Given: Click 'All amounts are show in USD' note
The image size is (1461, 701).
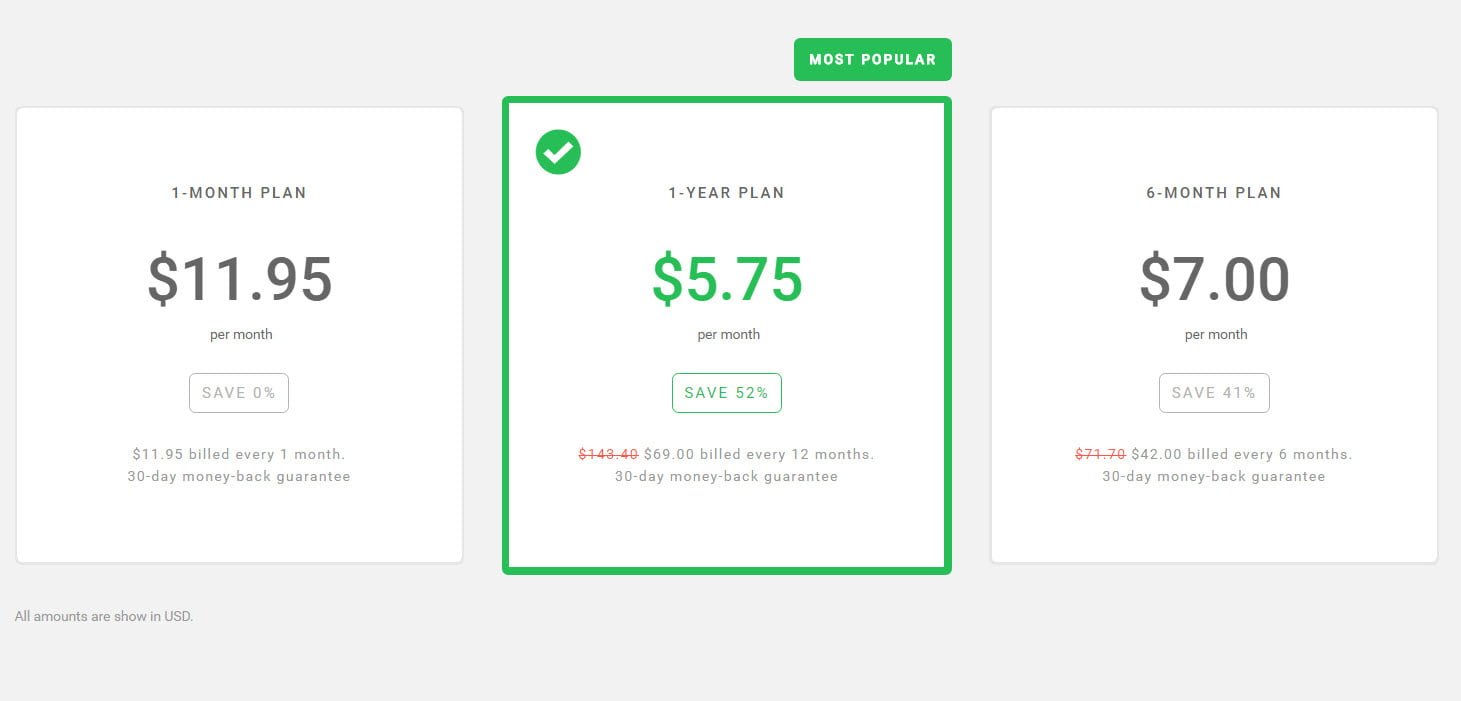Looking at the screenshot, I should [104, 616].
